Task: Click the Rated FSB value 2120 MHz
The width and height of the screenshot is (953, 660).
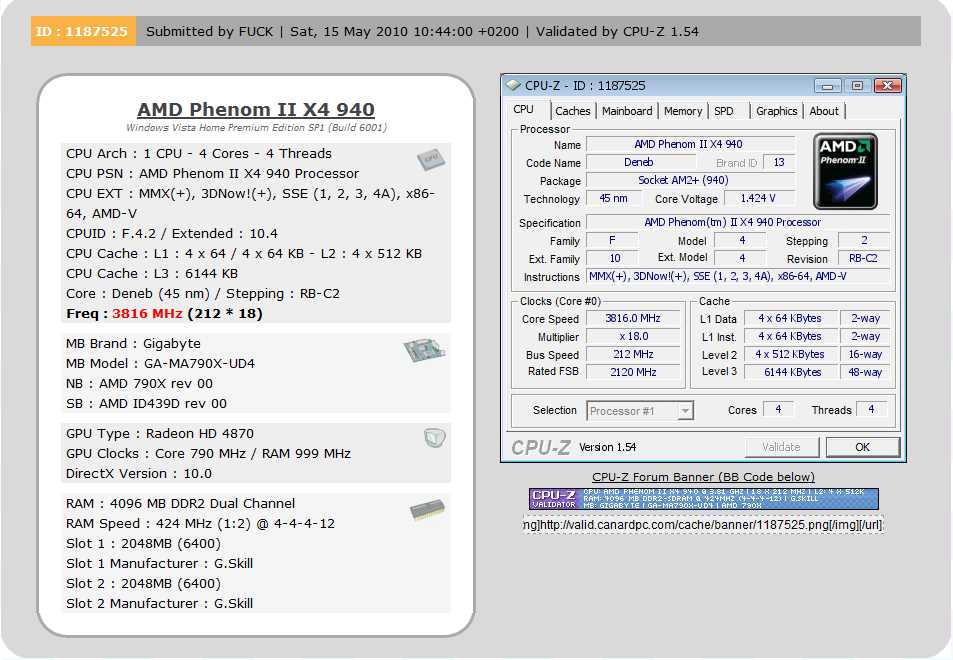Action: pos(633,372)
